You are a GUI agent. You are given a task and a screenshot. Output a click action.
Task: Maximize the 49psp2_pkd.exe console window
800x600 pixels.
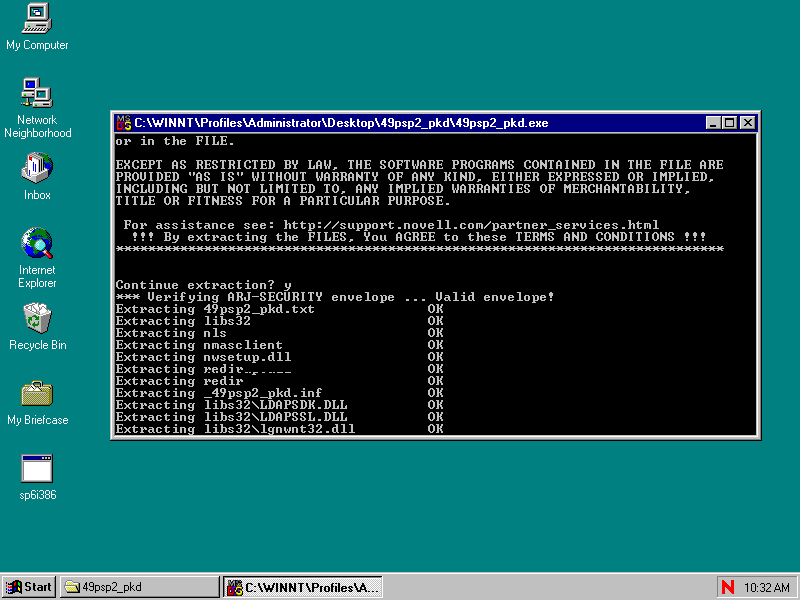pos(730,123)
